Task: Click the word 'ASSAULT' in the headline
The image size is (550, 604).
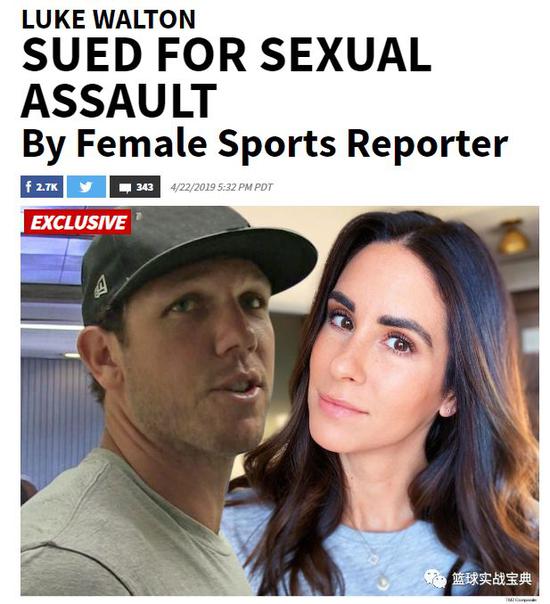Action: pyautogui.click(x=119, y=101)
